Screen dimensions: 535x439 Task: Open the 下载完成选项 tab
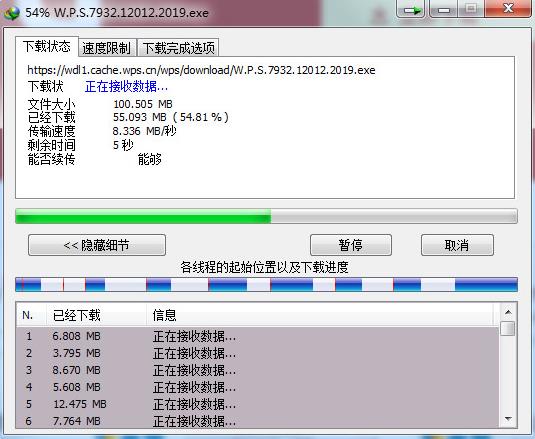point(178,48)
